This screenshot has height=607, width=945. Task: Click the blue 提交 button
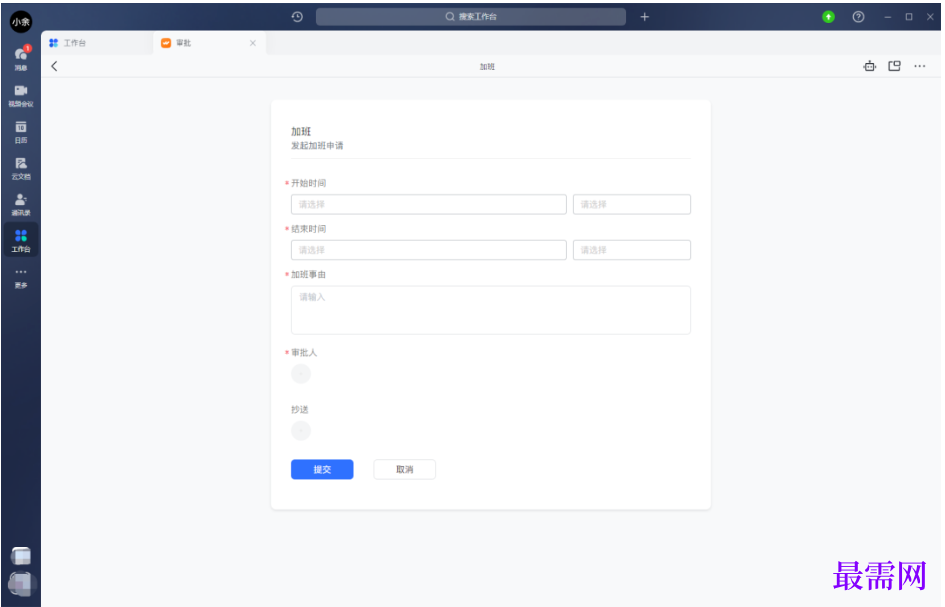coord(322,470)
